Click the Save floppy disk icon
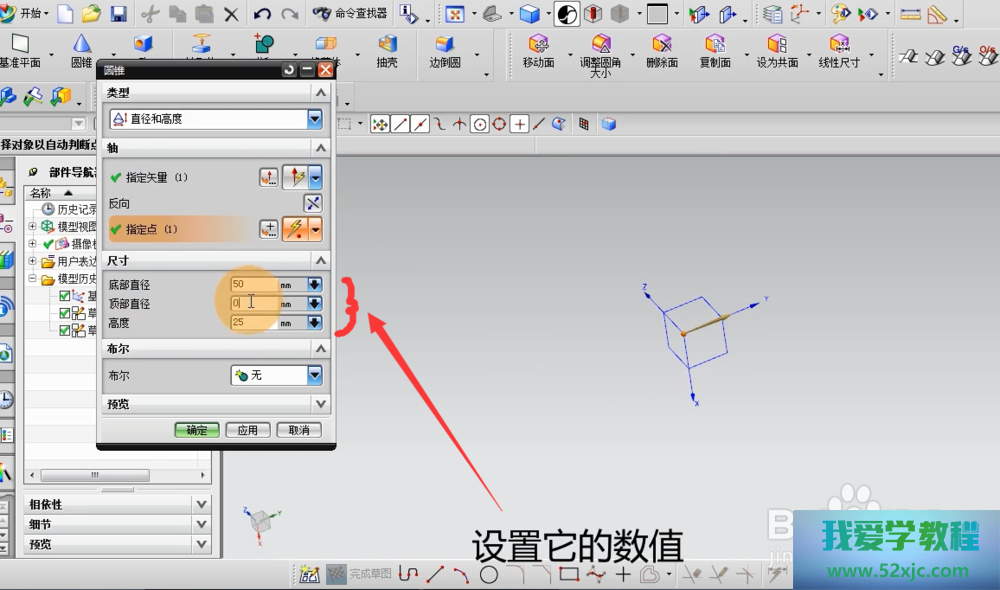The height and width of the screenshot is (590, 1000). pos(118,14)
